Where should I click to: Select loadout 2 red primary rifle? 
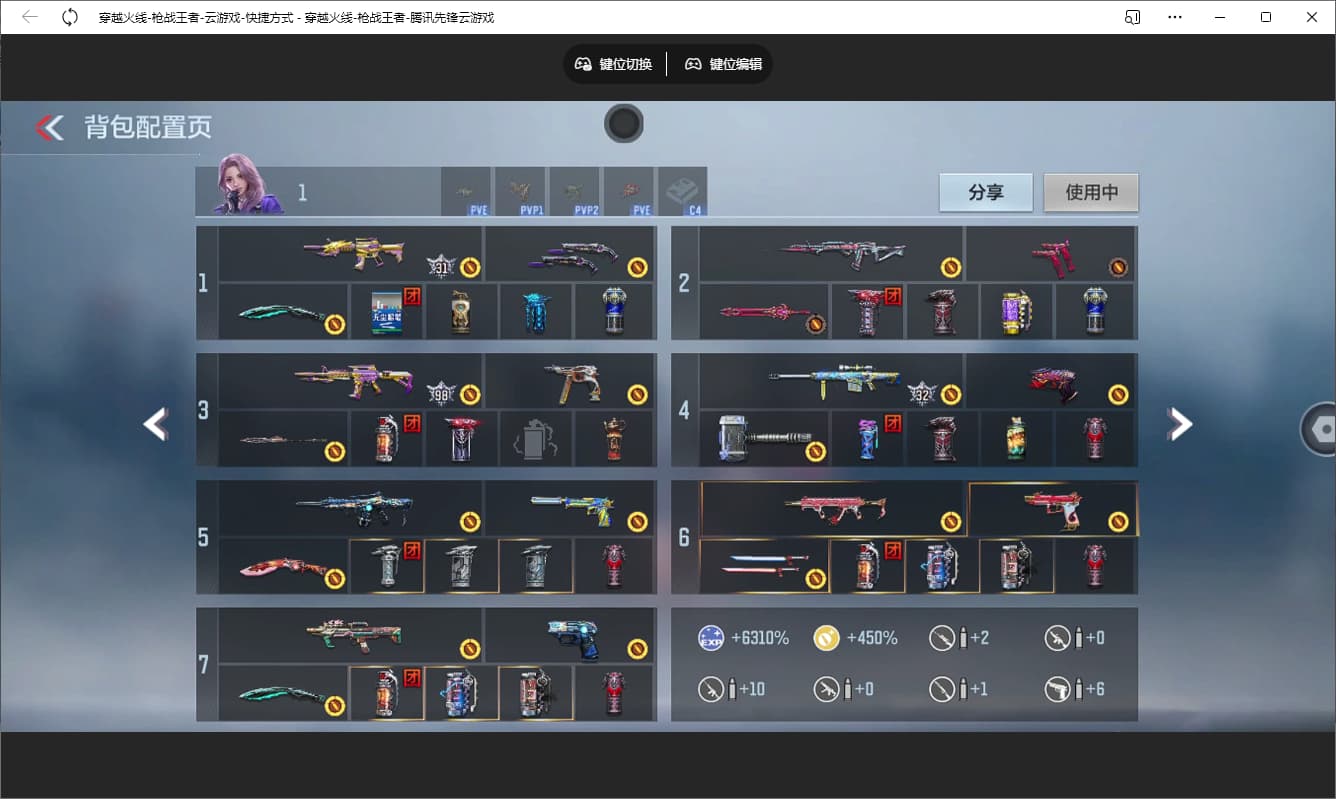pos(831,254)
